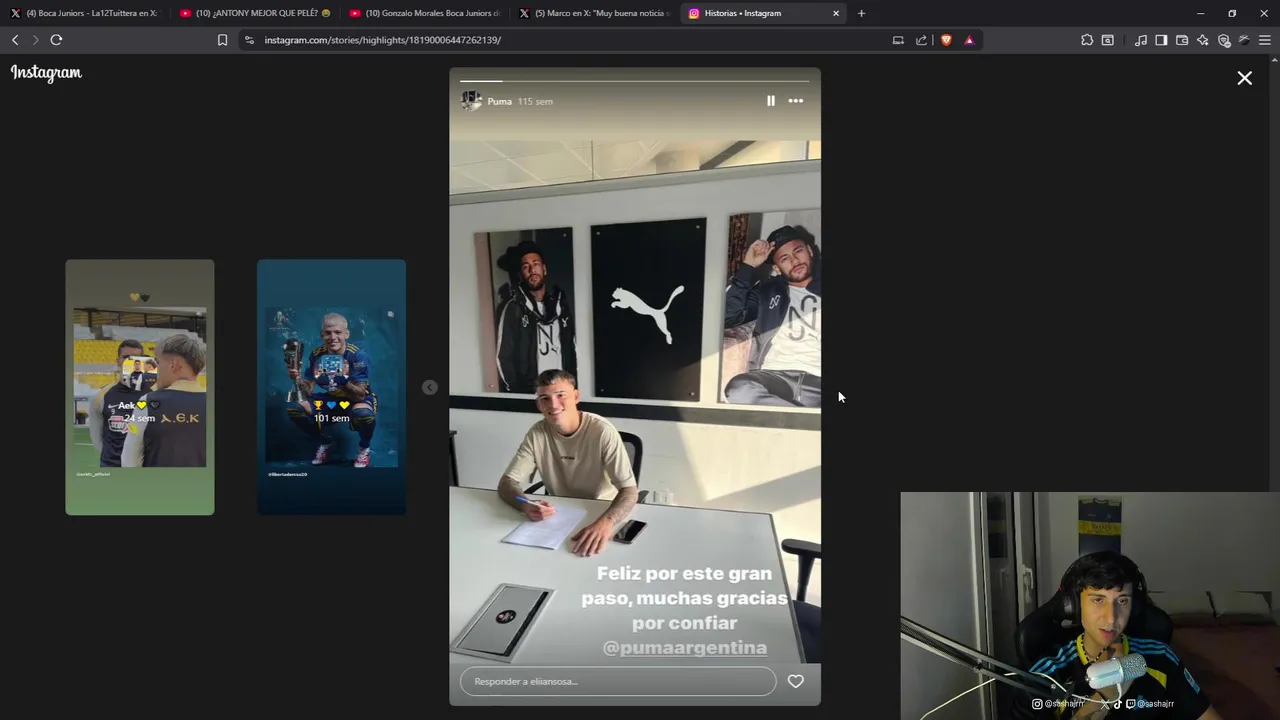1280x720 pixels.
Task: Open the @pumaargentina mention in the story
Action: pyautogui.click(x=685, y=648)
